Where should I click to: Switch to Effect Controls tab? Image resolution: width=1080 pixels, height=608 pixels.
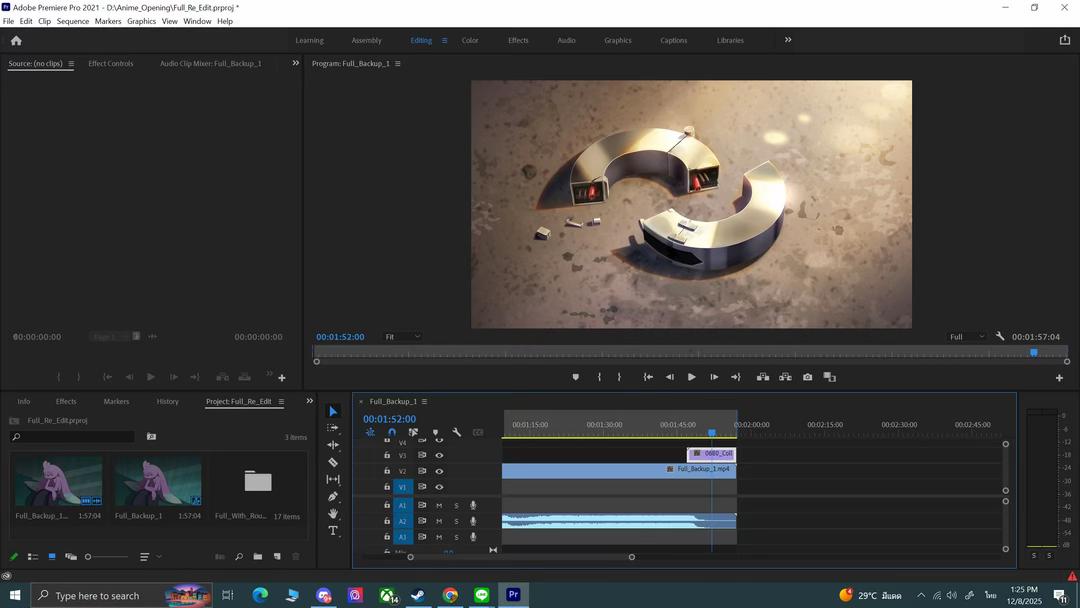(x=111, y=63)
